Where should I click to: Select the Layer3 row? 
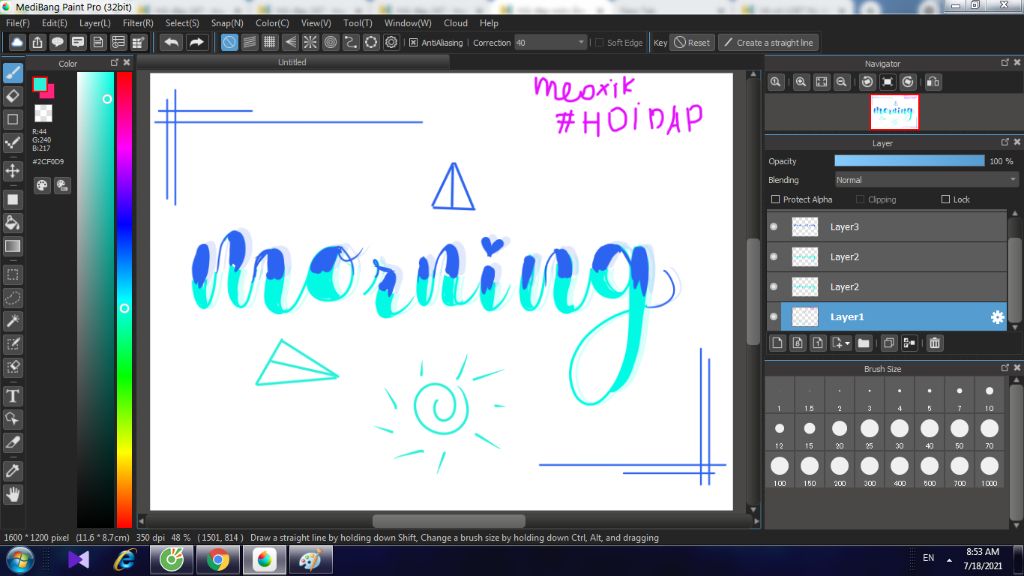[x=887, y=227]
